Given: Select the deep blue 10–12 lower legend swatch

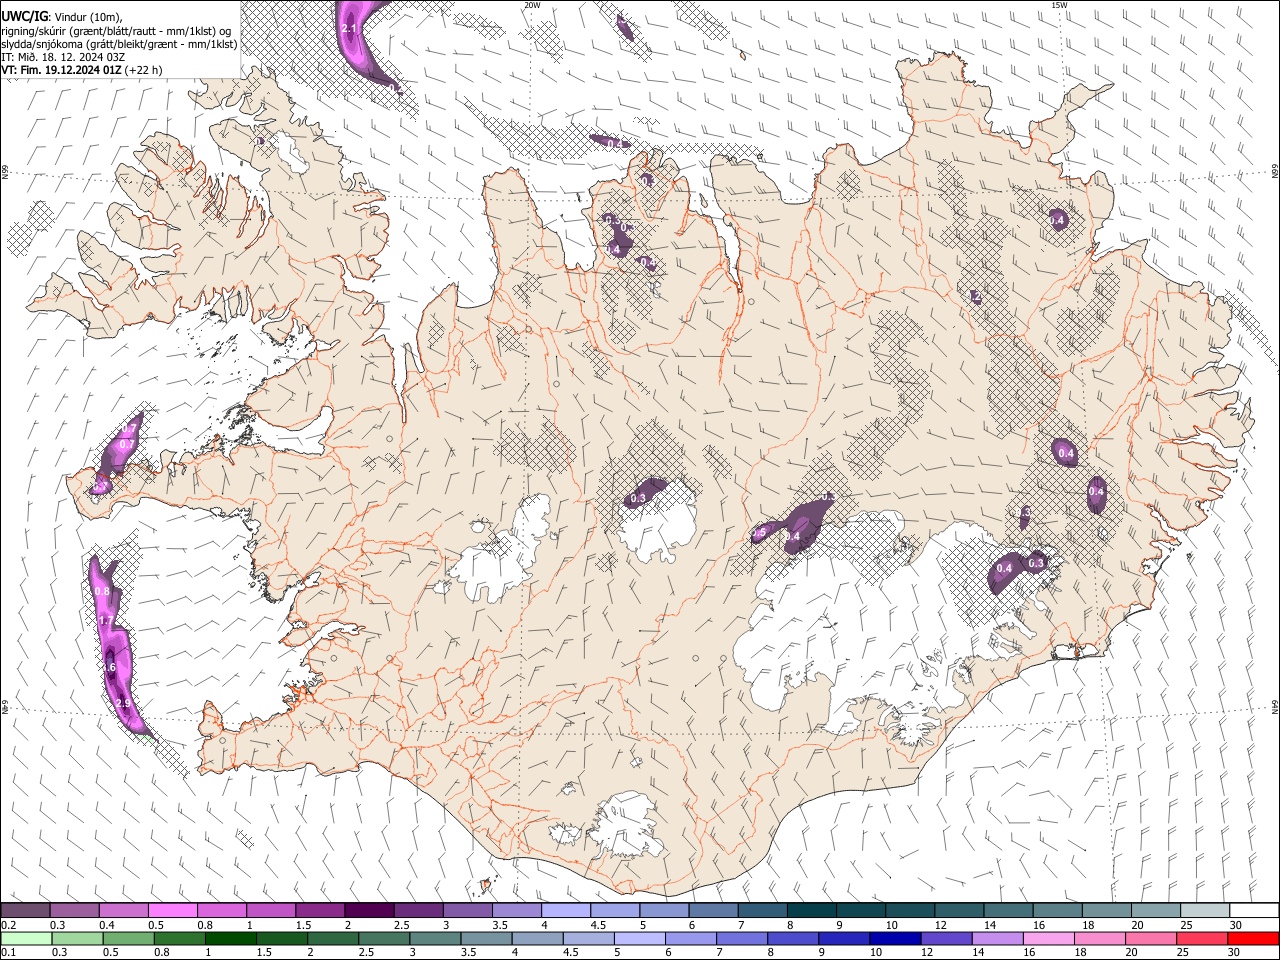Looking at the screenshot, I should click(x=894, y=938).
